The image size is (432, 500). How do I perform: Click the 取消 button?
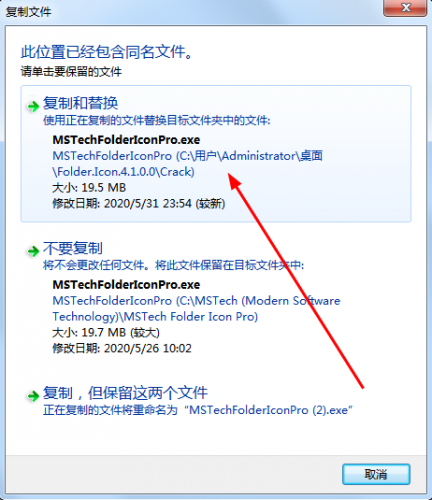pyautogui.click(x=376, y=474)
